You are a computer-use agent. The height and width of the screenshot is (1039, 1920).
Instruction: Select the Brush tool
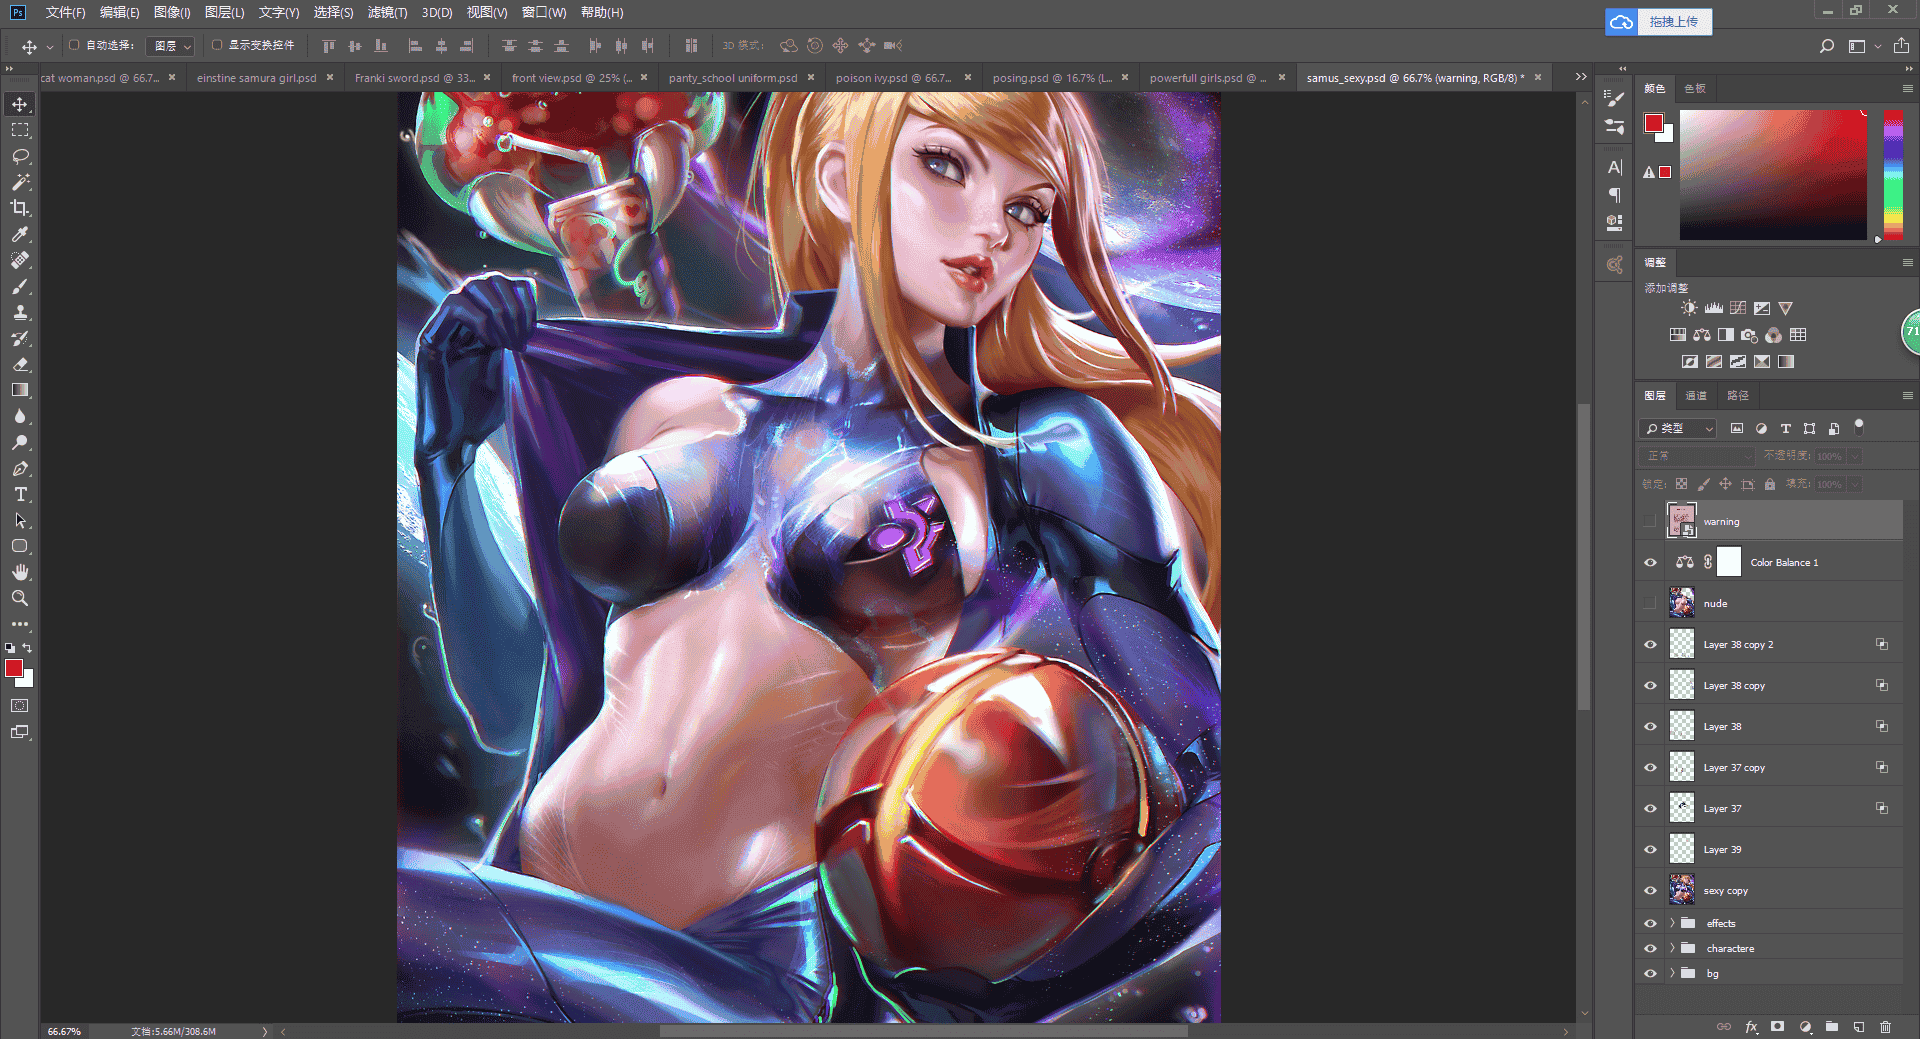pyautogui.click(x=20, y=286)
